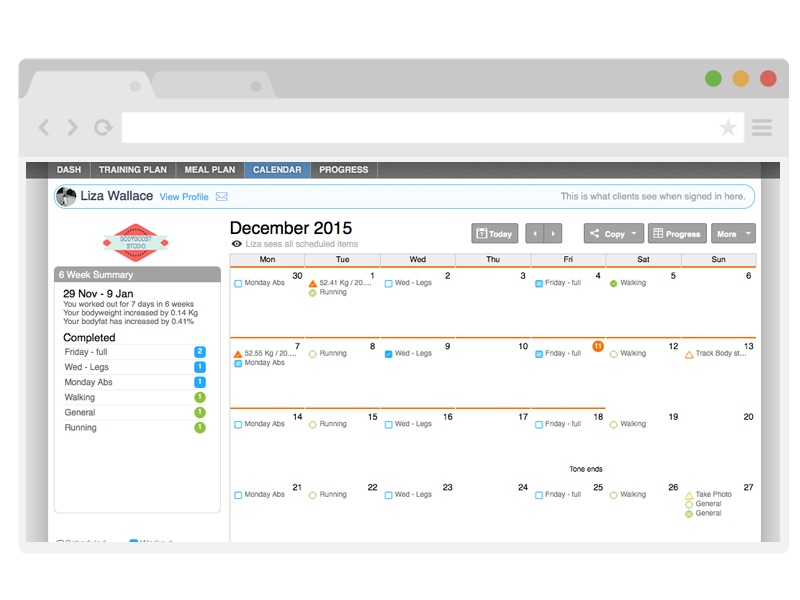Viewport: 800px width, 600px height.
Task: Click the eye icon under December 2015
Action: [x=236, y=244]
